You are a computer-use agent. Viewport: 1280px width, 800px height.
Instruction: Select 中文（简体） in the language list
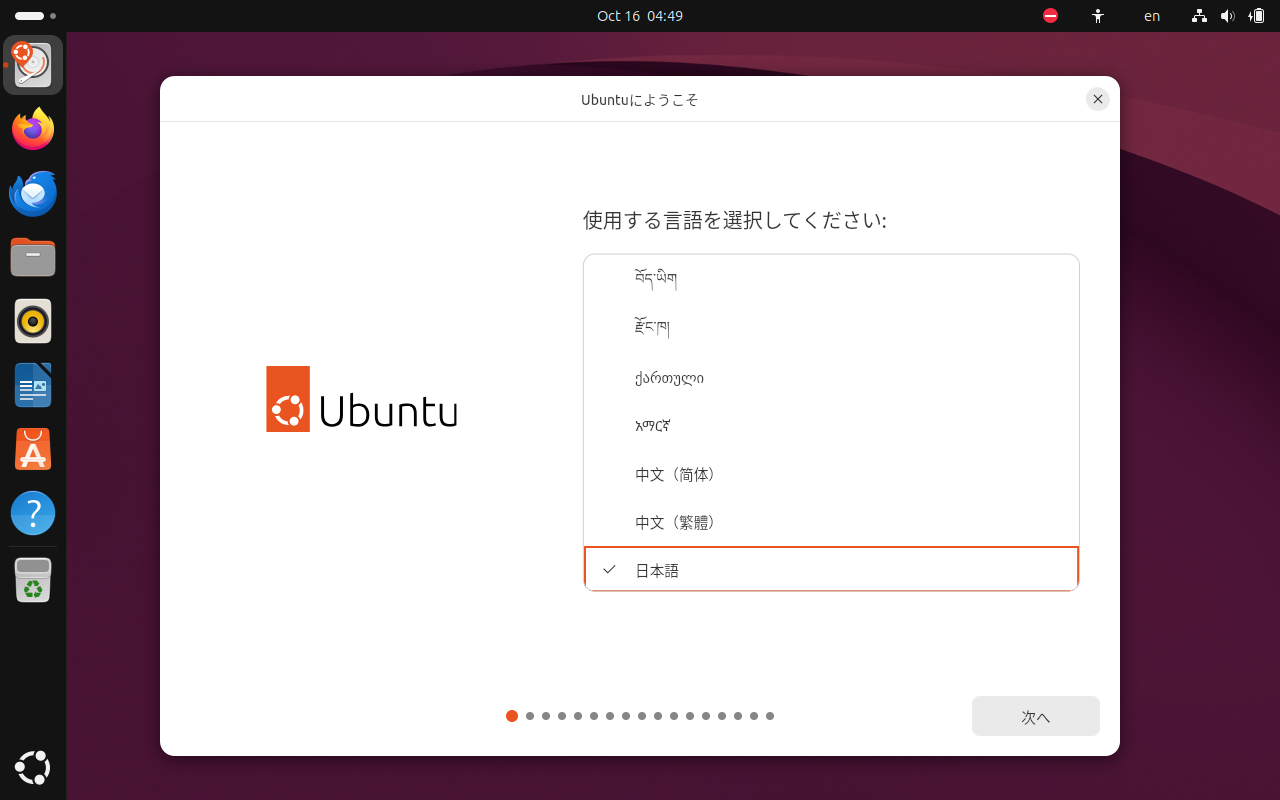pos(831,474)
